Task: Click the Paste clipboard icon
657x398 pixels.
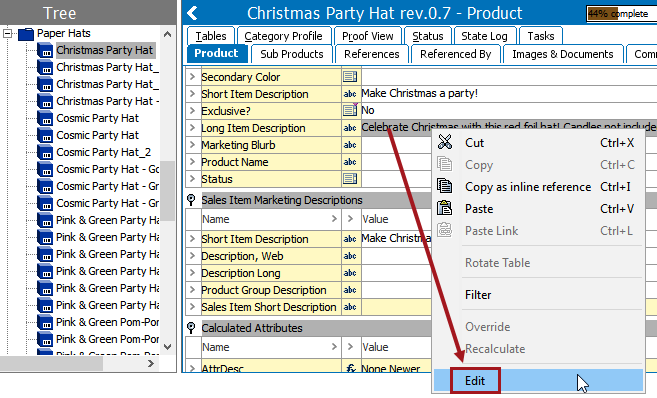Action: [445, 208]
